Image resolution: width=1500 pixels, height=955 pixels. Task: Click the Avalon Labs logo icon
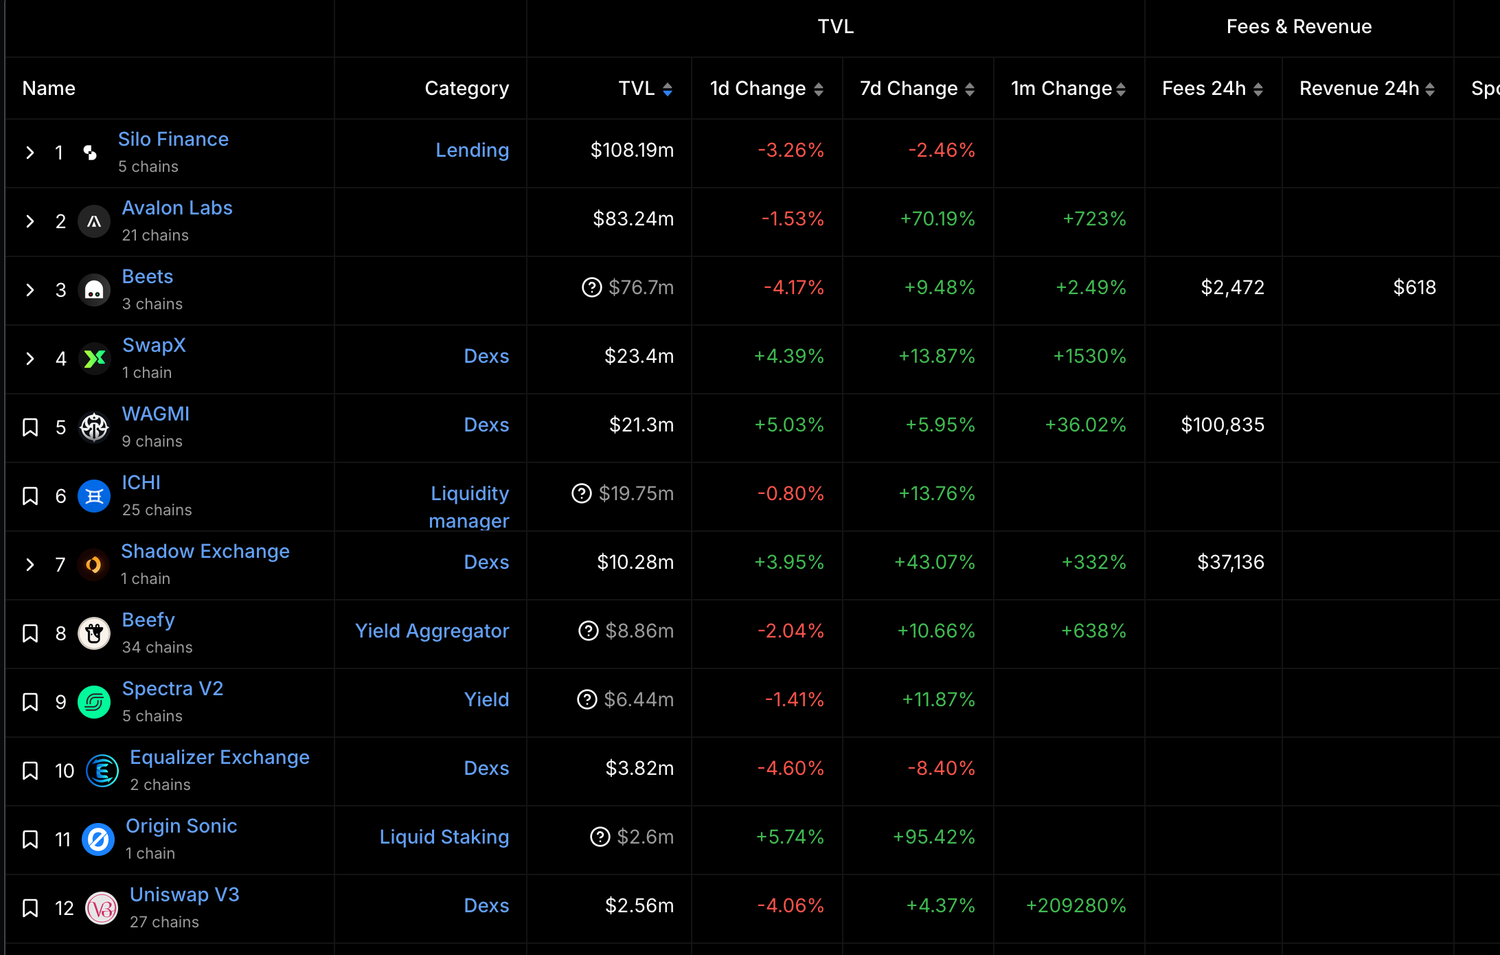click(x=94, y=222)
